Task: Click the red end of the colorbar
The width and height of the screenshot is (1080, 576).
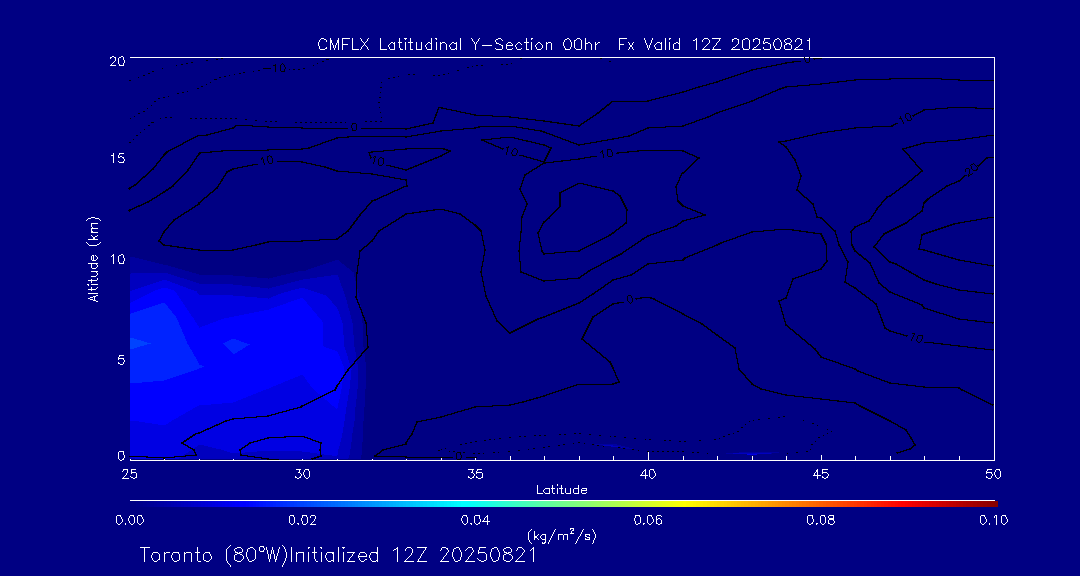Action: 978,504
